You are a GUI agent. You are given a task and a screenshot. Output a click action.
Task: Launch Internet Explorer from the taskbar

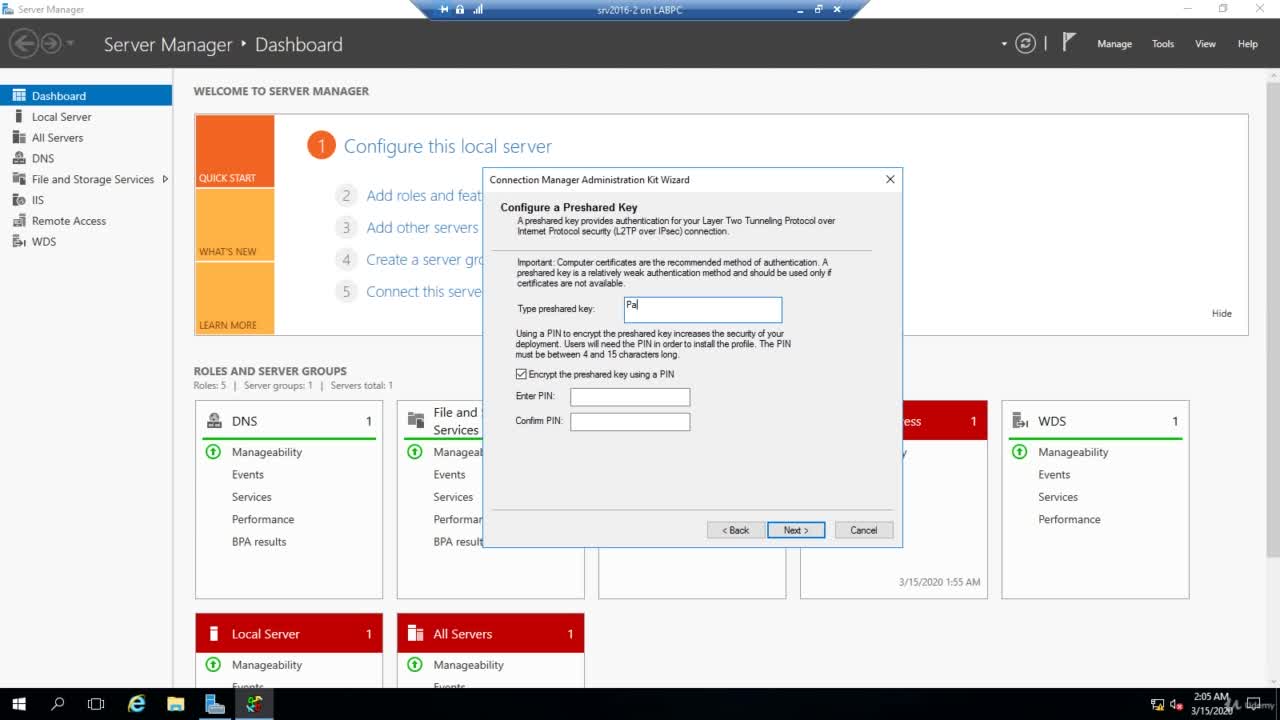(137, 704)
